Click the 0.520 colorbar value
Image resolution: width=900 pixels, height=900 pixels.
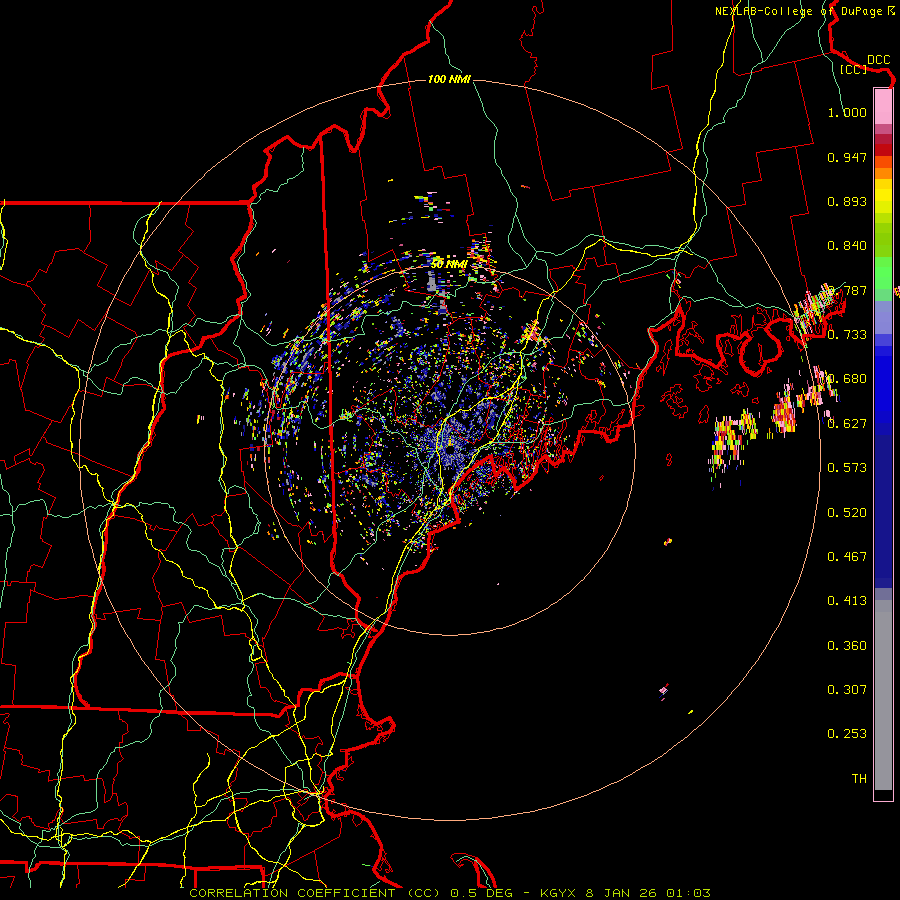847,513
